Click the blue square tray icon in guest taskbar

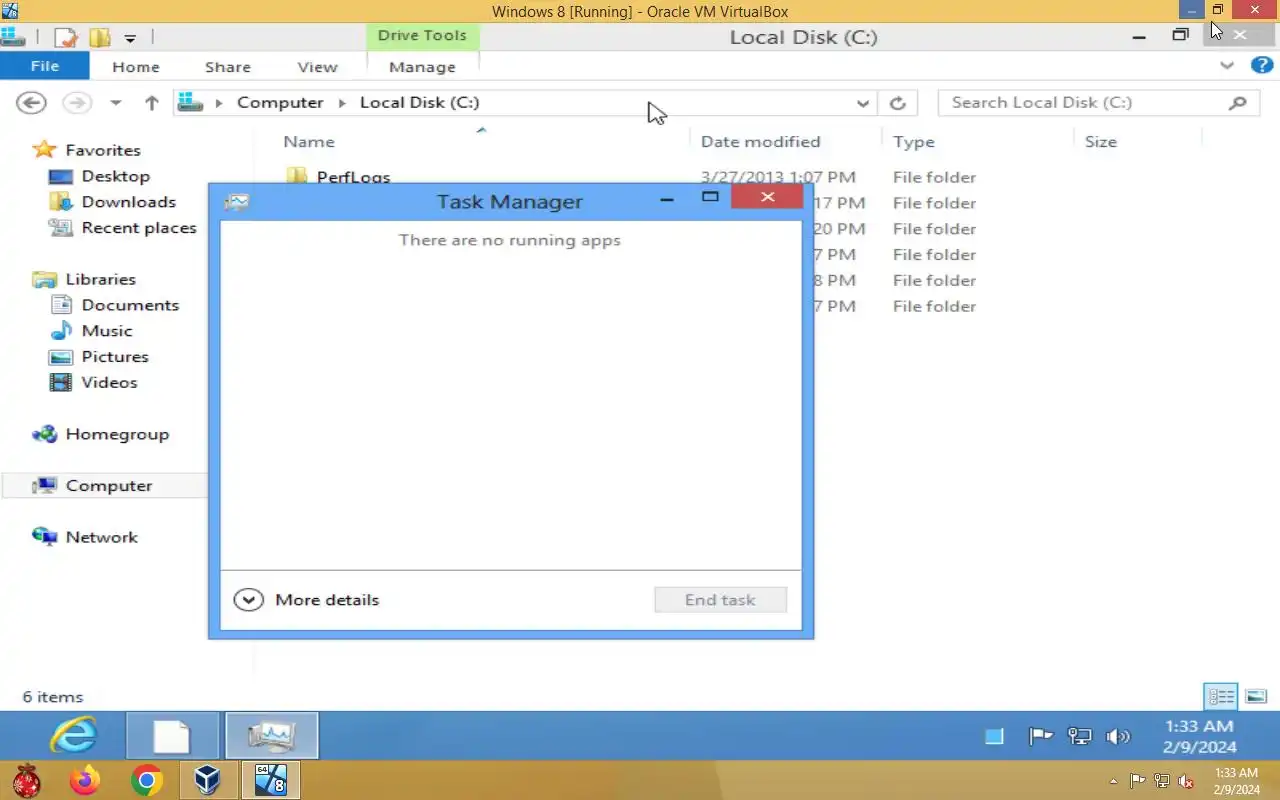tap(994, 737)
